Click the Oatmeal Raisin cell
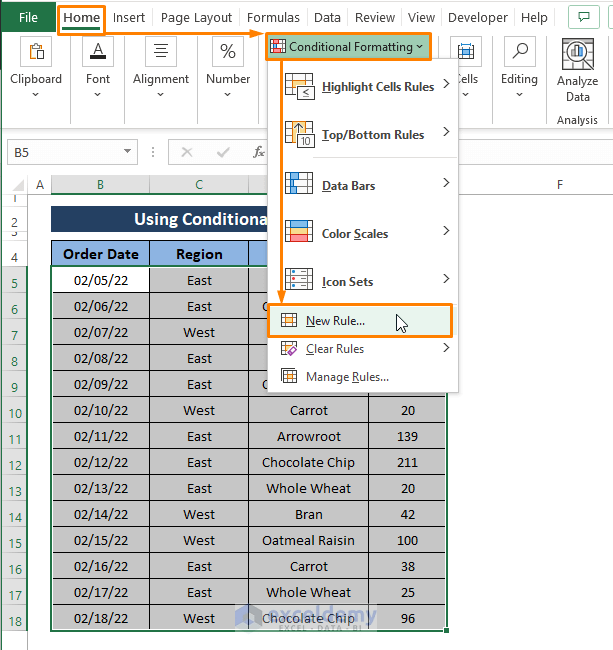This screenshot has height=650, width=613. 309,540
